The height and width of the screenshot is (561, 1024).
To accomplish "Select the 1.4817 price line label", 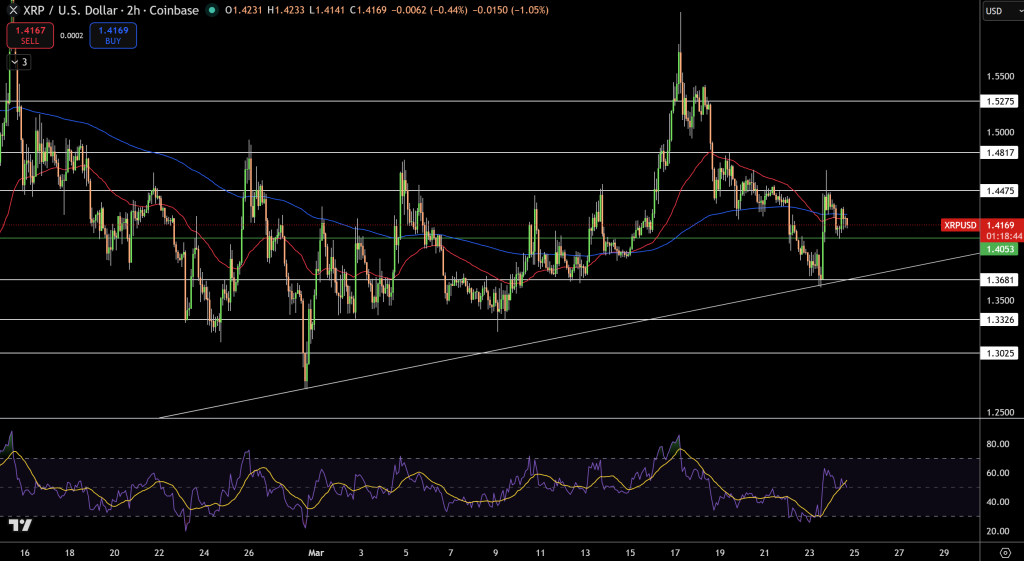I will tap(999, 152).
